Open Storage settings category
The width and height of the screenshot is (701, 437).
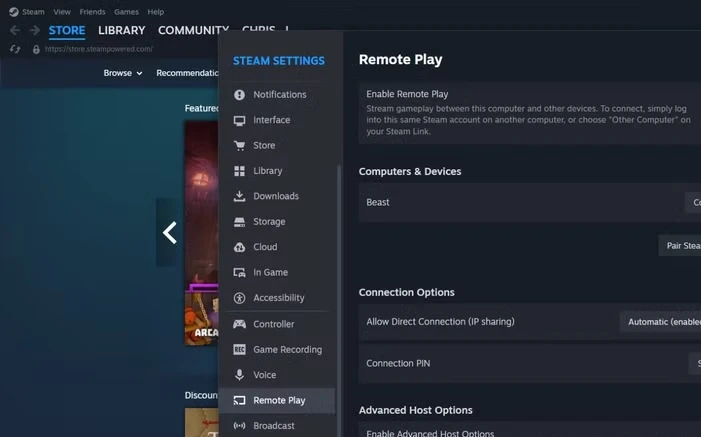[x=279, y=221]
